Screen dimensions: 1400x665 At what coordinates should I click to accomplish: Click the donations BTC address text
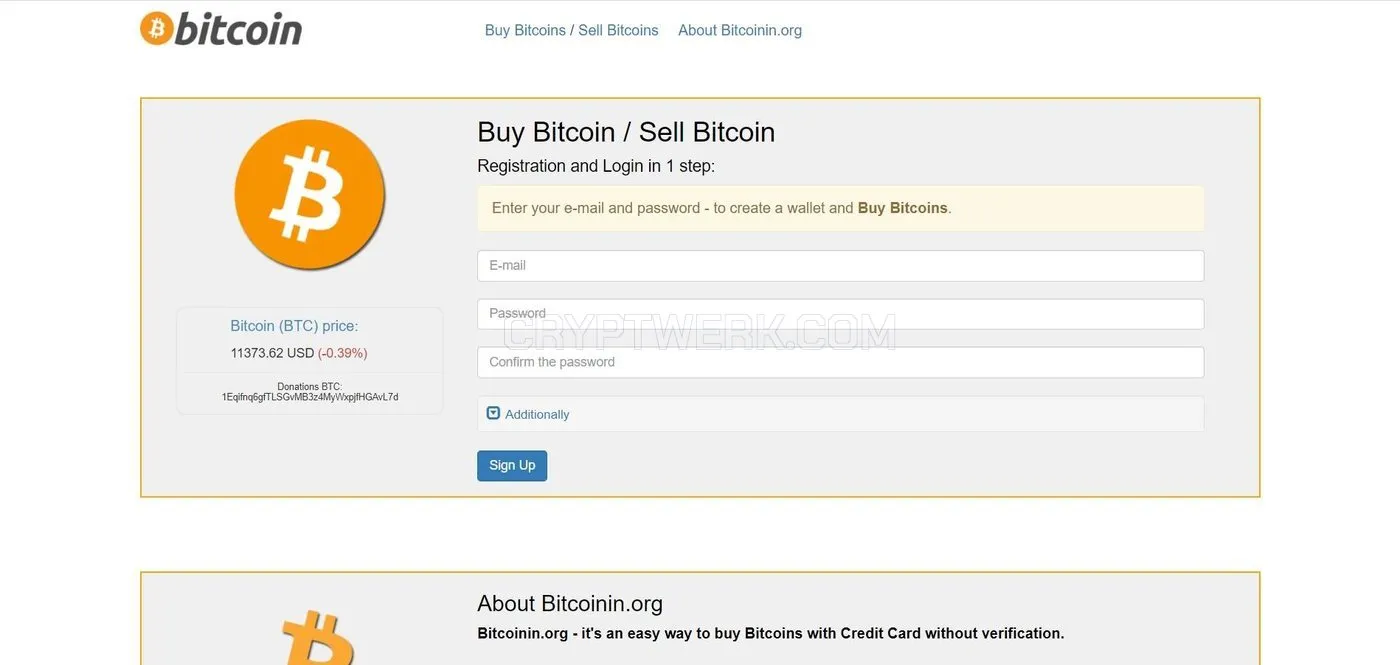pyautogui.click(x=310, y=397)
